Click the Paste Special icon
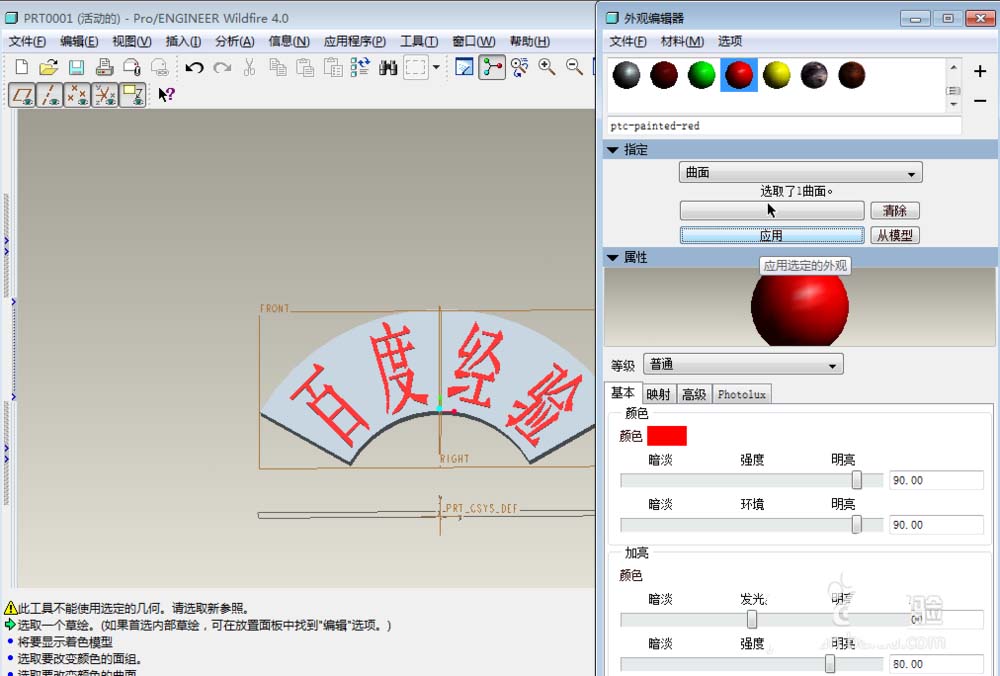1000x676 pixels. pos(332,67)
